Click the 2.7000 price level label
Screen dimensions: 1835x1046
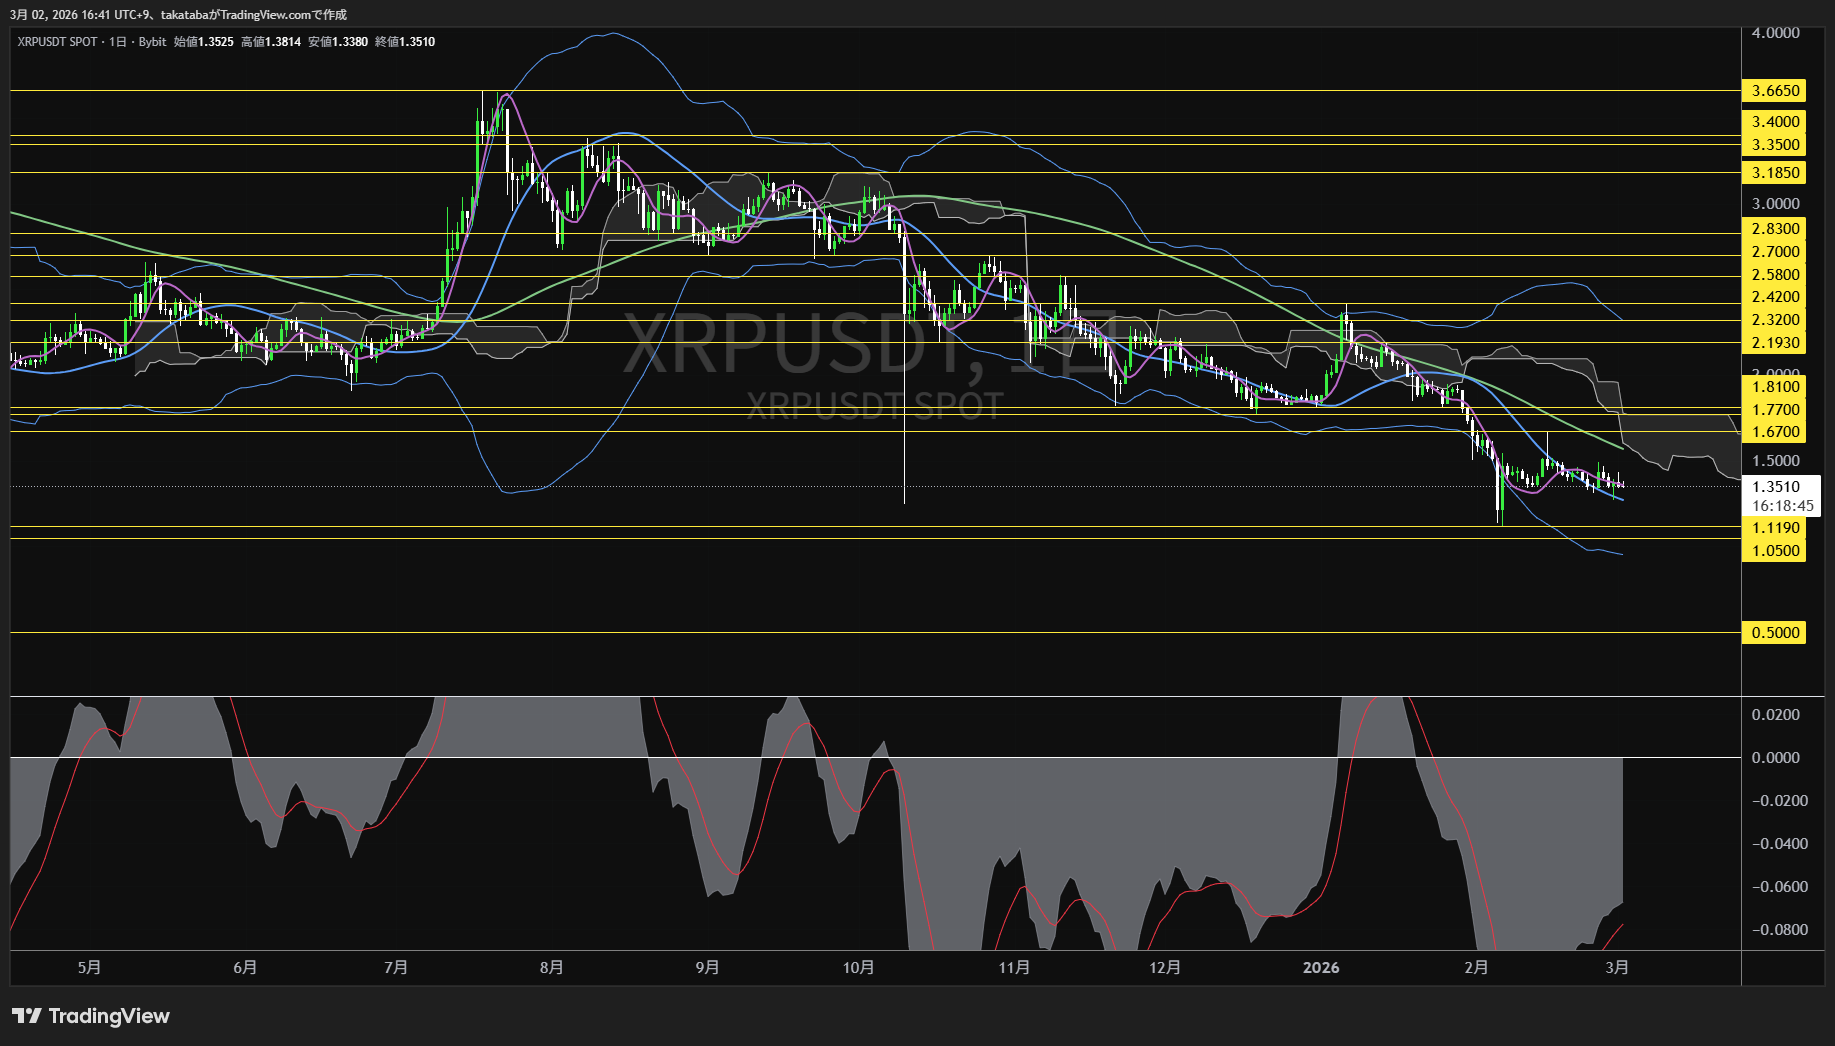point(1774,252)
